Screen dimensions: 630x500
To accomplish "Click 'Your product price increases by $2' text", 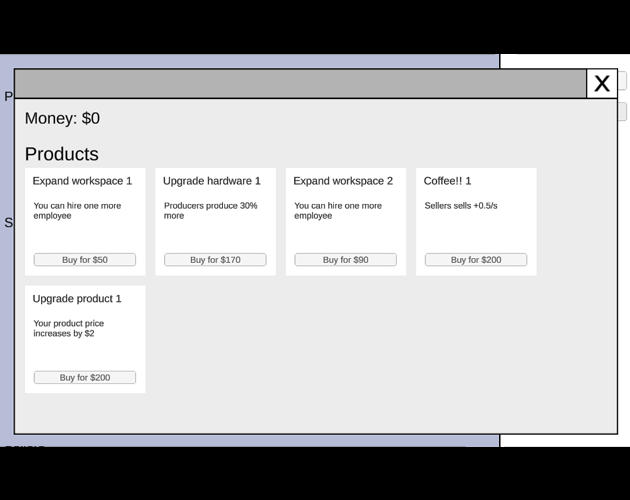I will pyautogui.click(x=69, y=328).
